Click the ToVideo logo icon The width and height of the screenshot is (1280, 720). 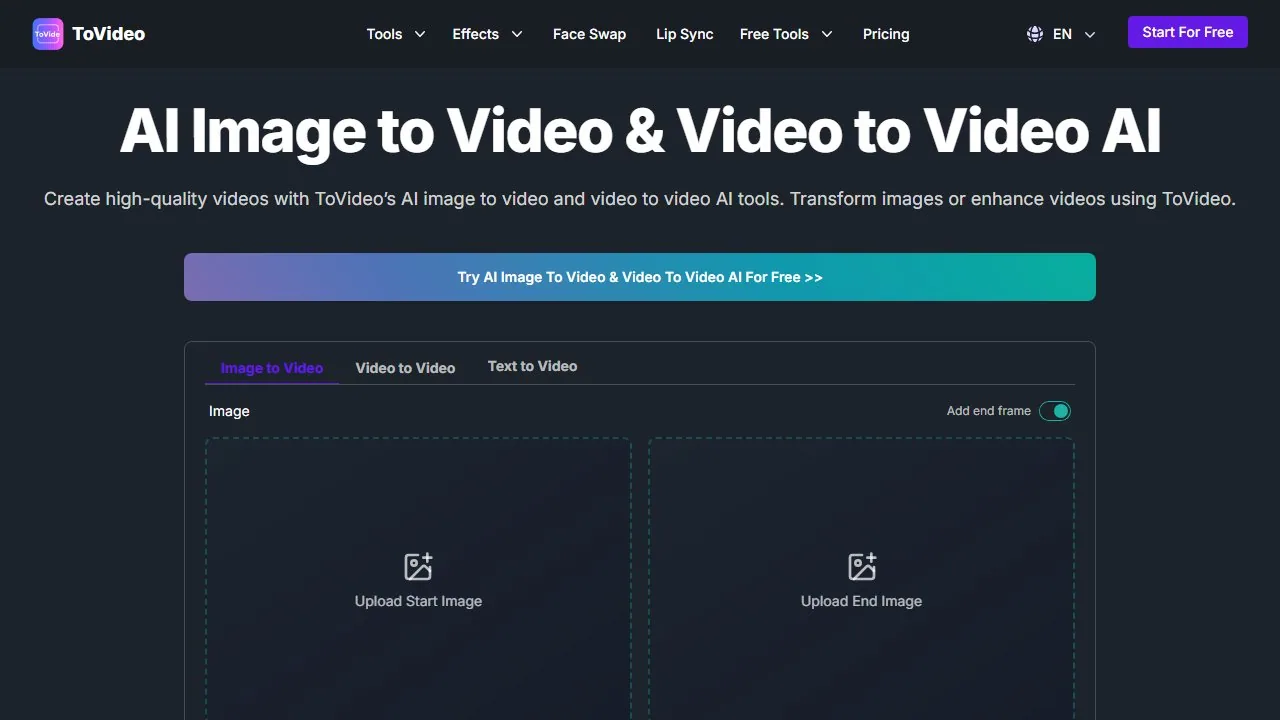(x=48, y=34)
